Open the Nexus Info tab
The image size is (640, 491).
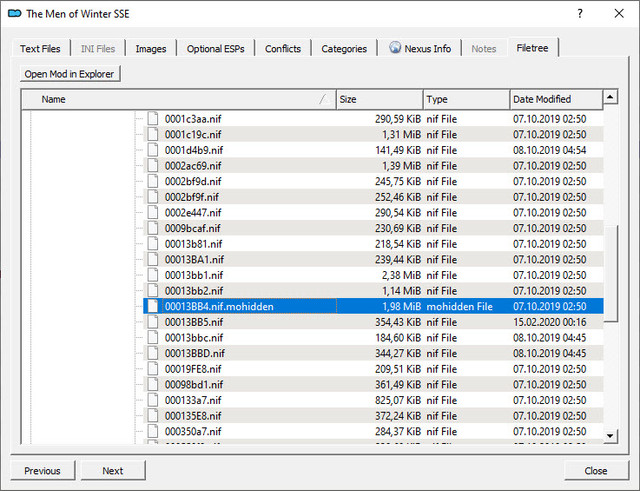(x=420, y=49)
